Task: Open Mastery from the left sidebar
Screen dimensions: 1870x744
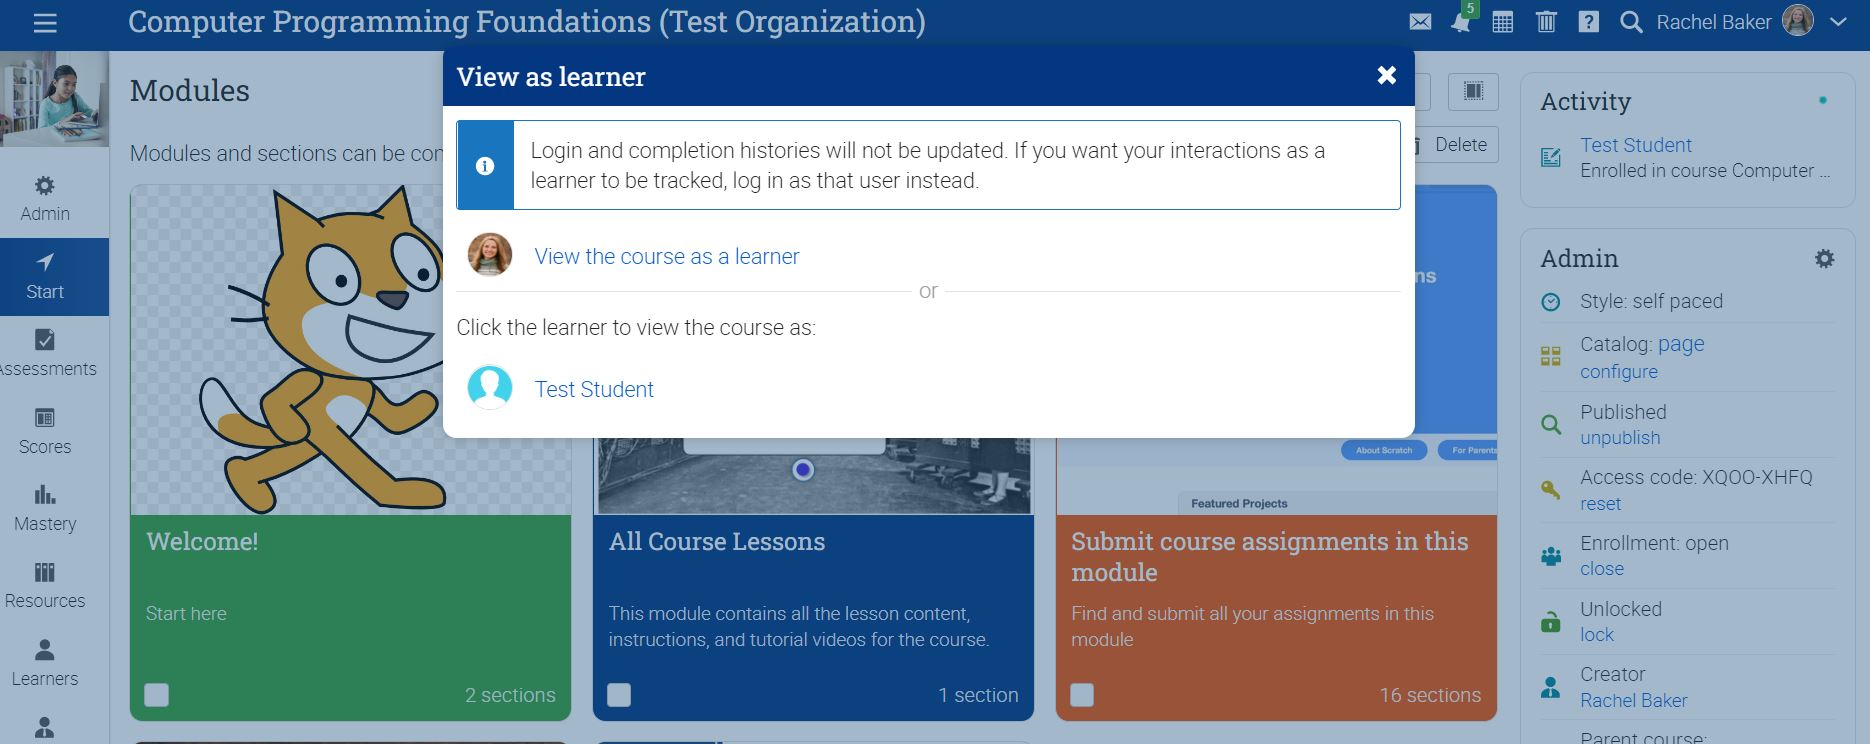Action: (45, 508)
